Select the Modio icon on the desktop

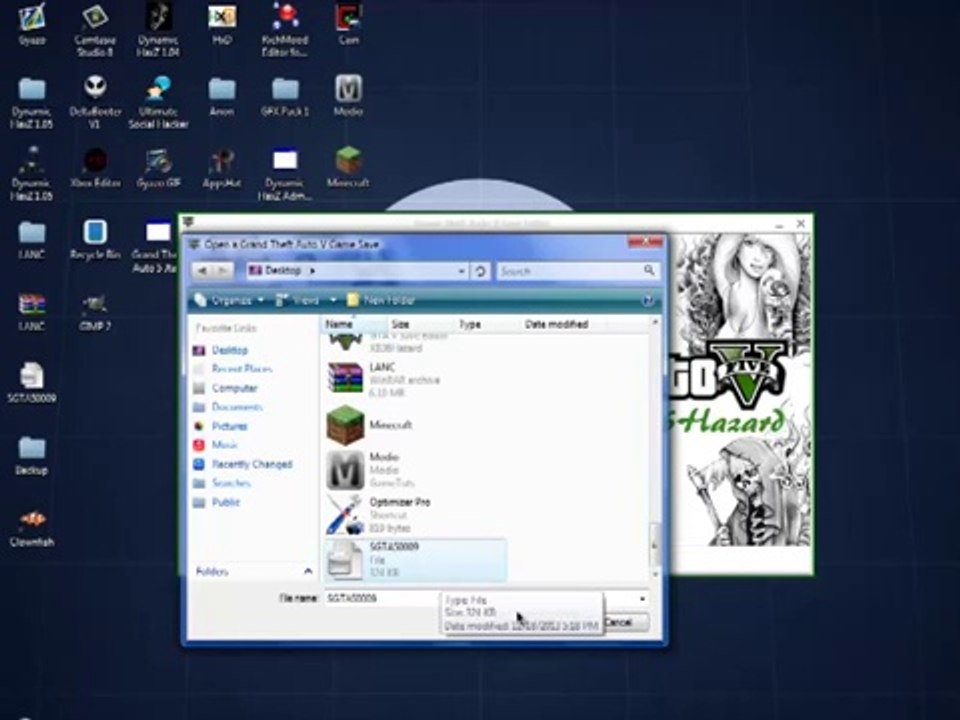348,96
